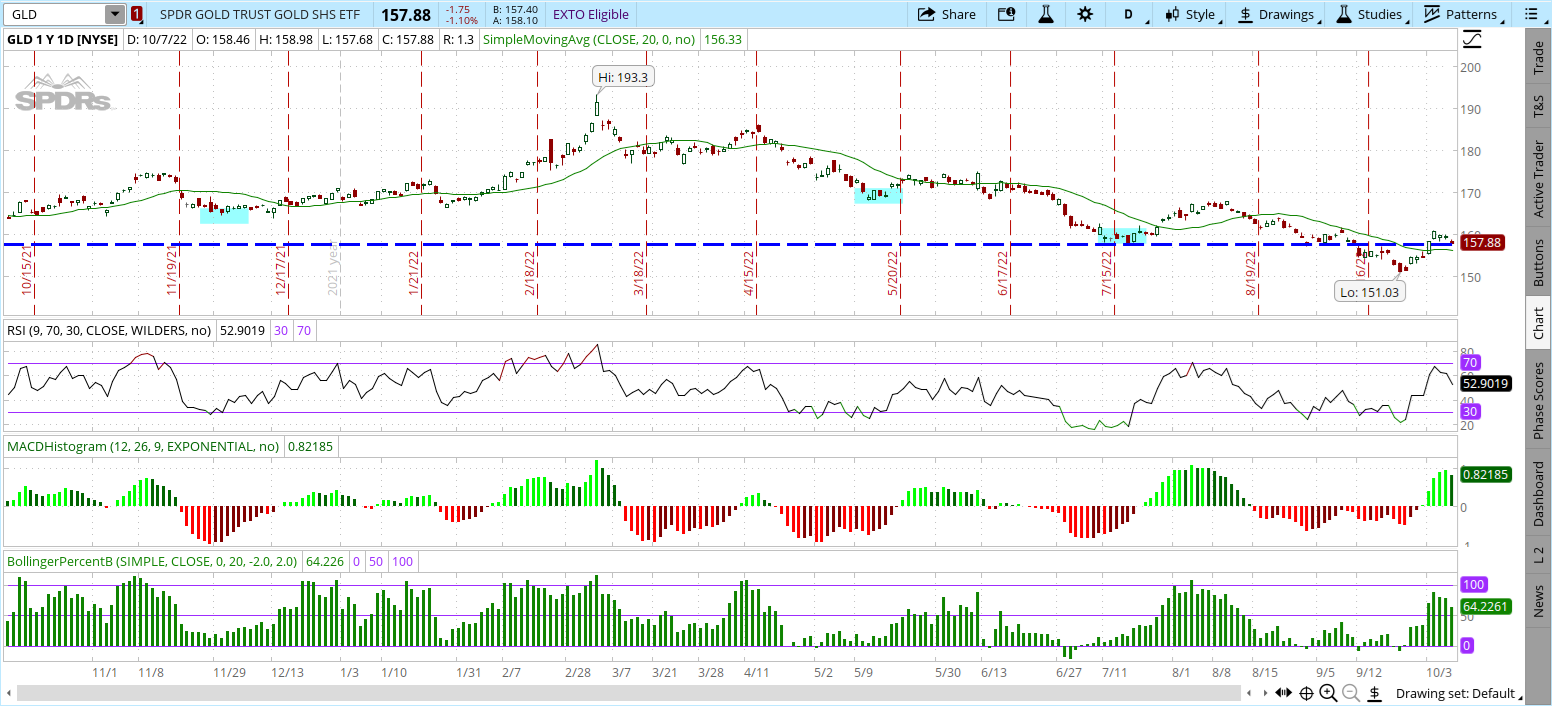Viewport: 1552px width, 706px height.
Task: Click the BollingerPercentB 100 level tag
Action: point(1473,584)
